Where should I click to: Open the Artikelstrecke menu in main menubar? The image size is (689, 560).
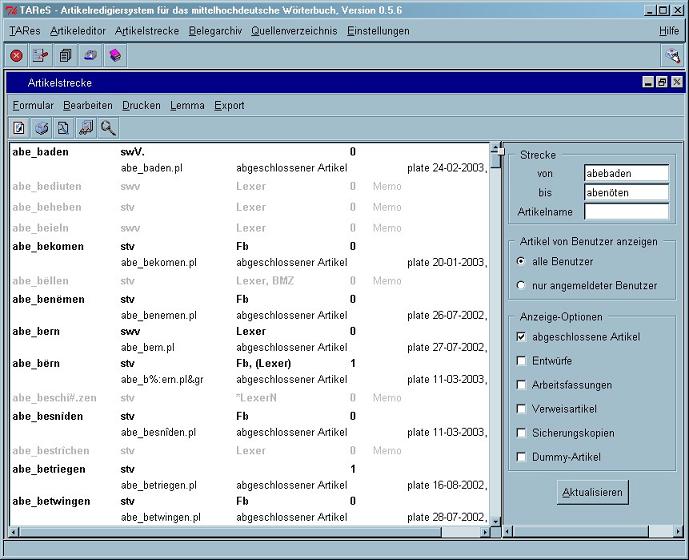point(147,31)
